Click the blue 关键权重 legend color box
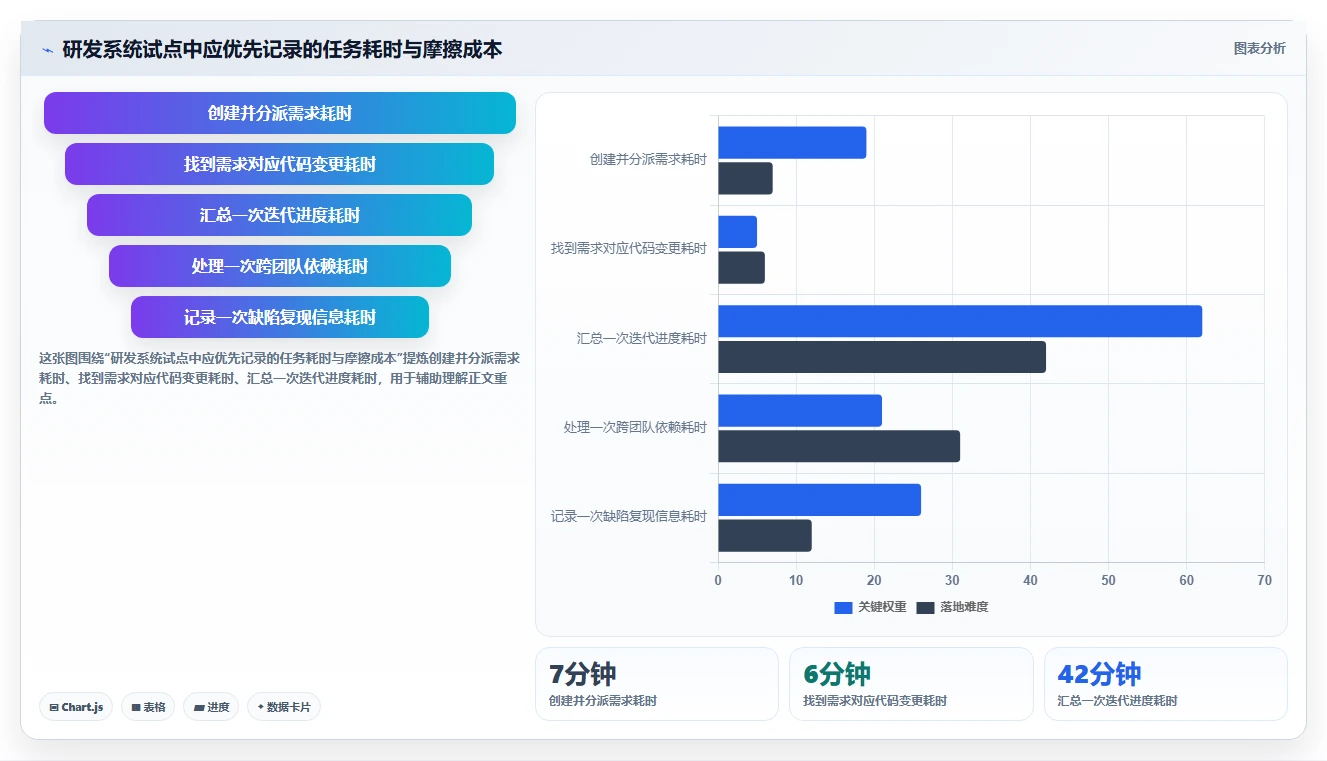The image size is (1327, 761). [x=843, y=607]
